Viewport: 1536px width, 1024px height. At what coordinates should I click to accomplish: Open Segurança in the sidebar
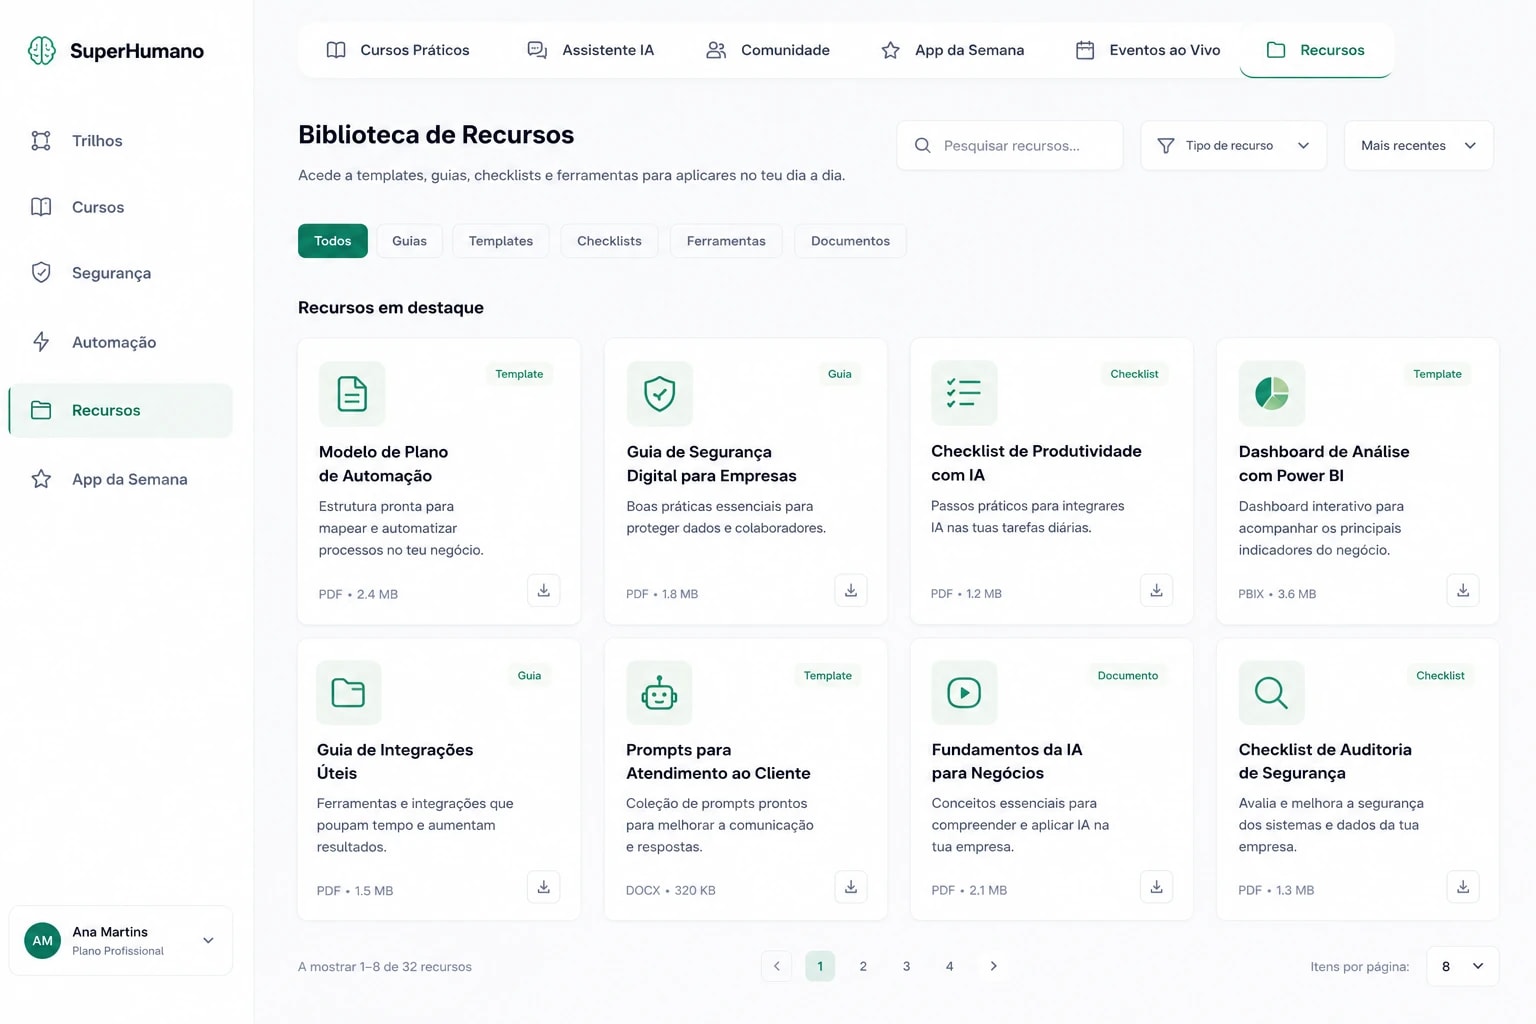point(120,273)
